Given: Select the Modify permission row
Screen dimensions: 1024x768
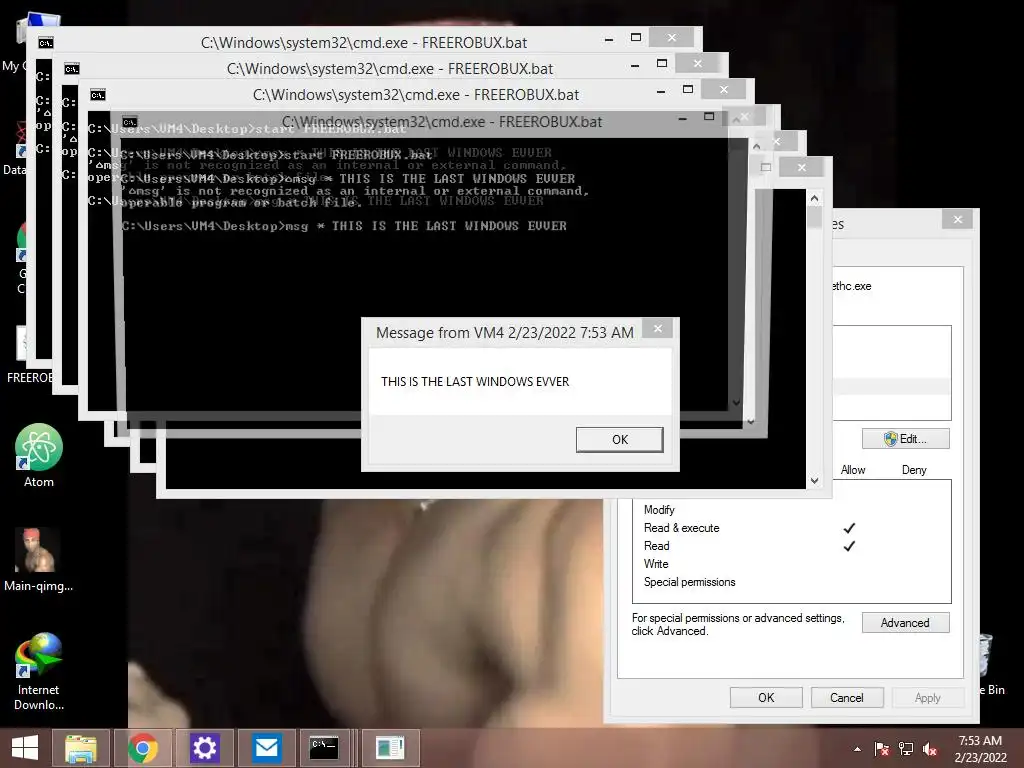Looking at the screenshot, I should [792, 510].
